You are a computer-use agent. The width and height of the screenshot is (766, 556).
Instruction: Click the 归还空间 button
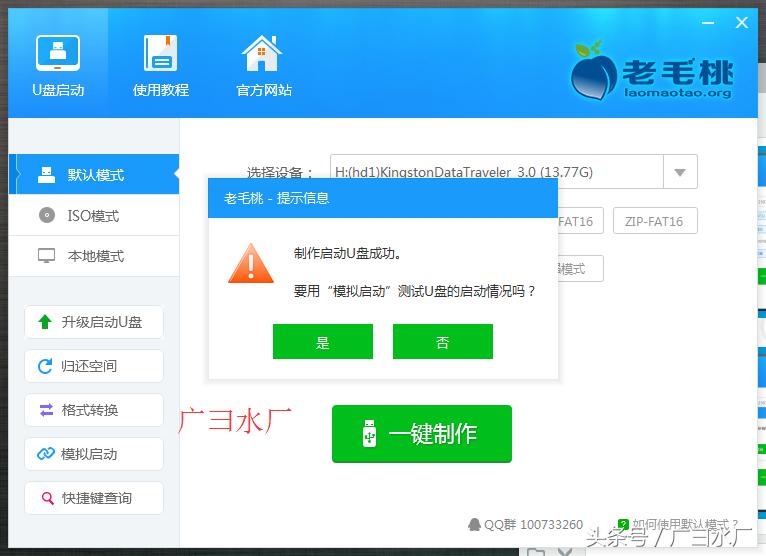[x=94, y=366]
